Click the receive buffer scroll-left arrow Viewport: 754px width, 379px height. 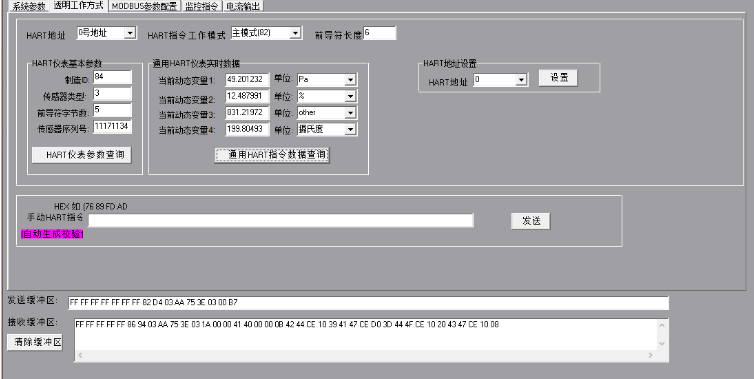point(80,355)
